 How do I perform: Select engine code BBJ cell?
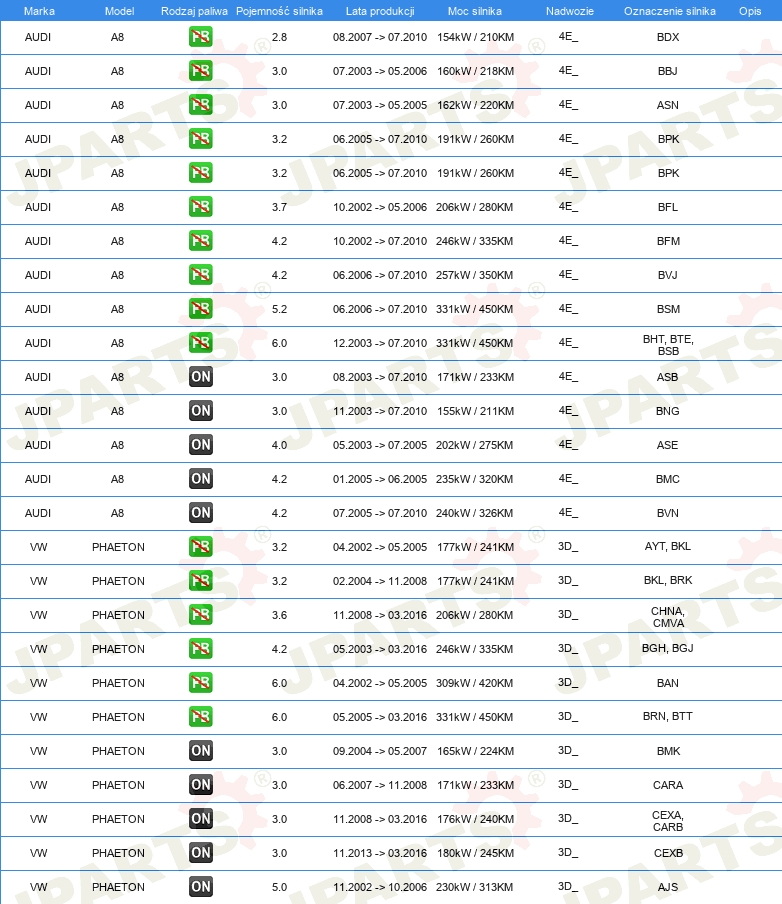pos(668,71)
